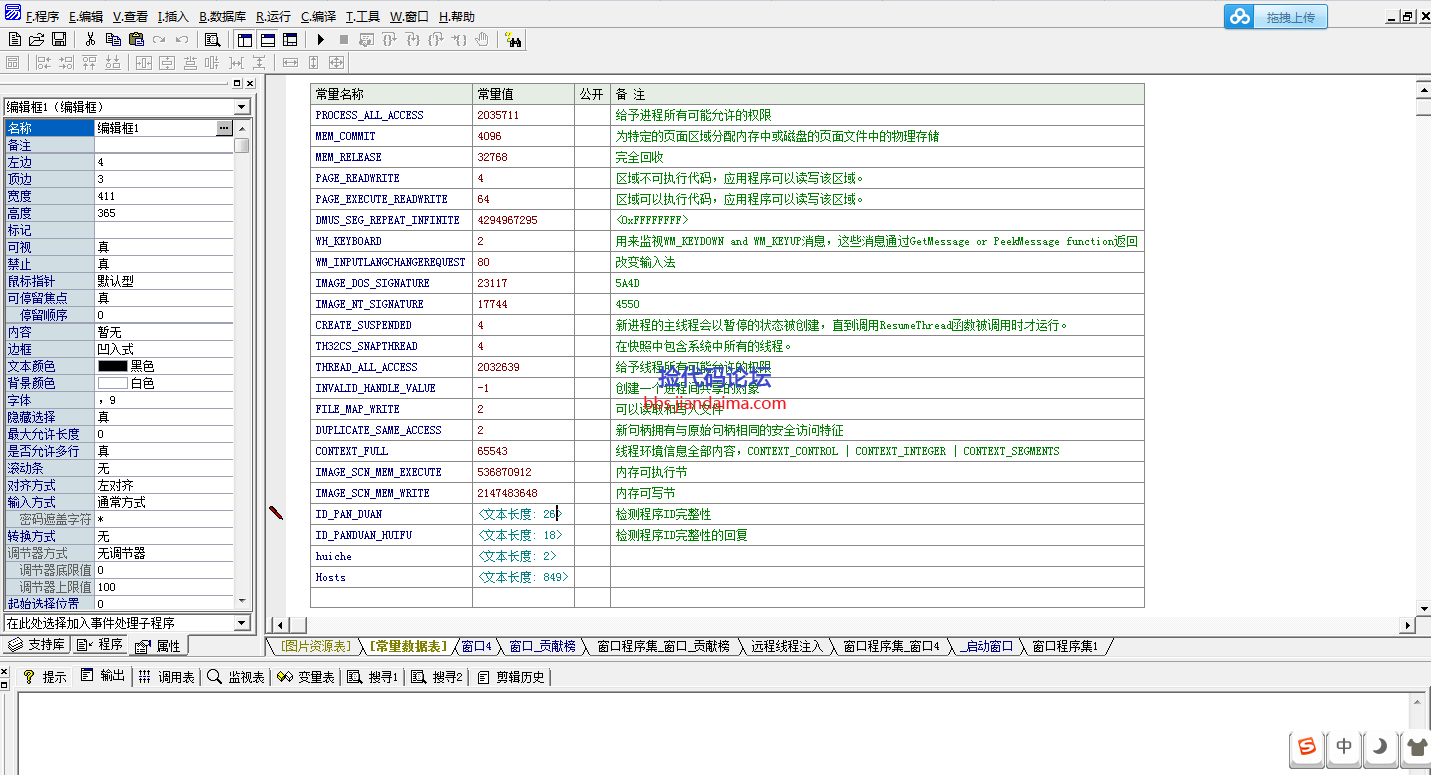
Task: Create a new file with the New toolbar icon
Action: [14, 40]
